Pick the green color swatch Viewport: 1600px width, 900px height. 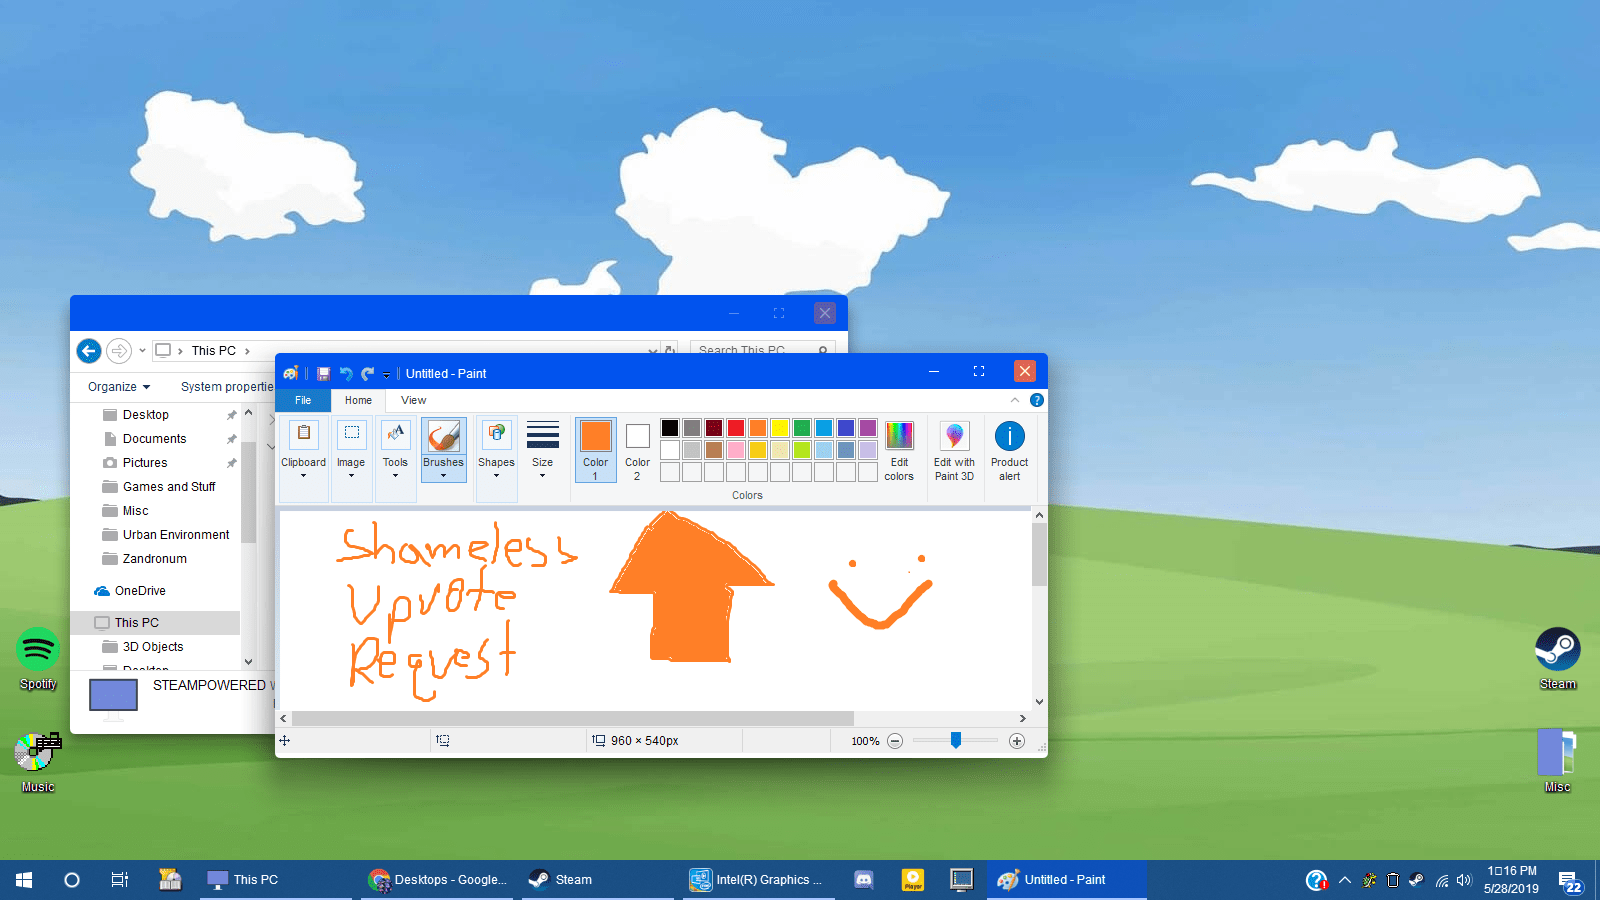(802, 428)
